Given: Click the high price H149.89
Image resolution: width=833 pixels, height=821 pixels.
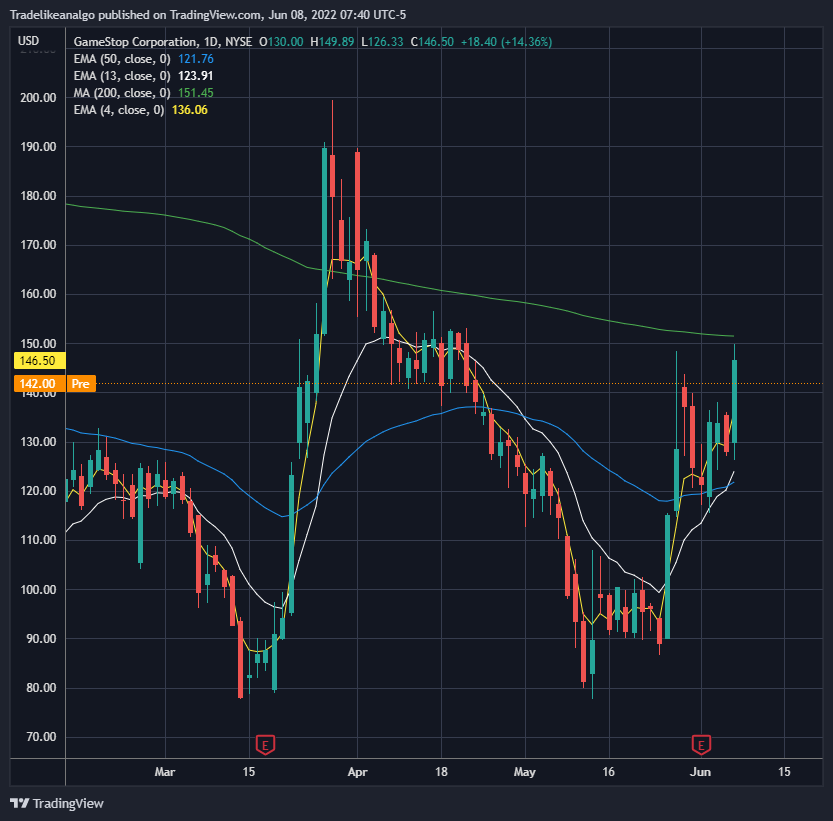Looking at the screenshot, I should (332, 42).
